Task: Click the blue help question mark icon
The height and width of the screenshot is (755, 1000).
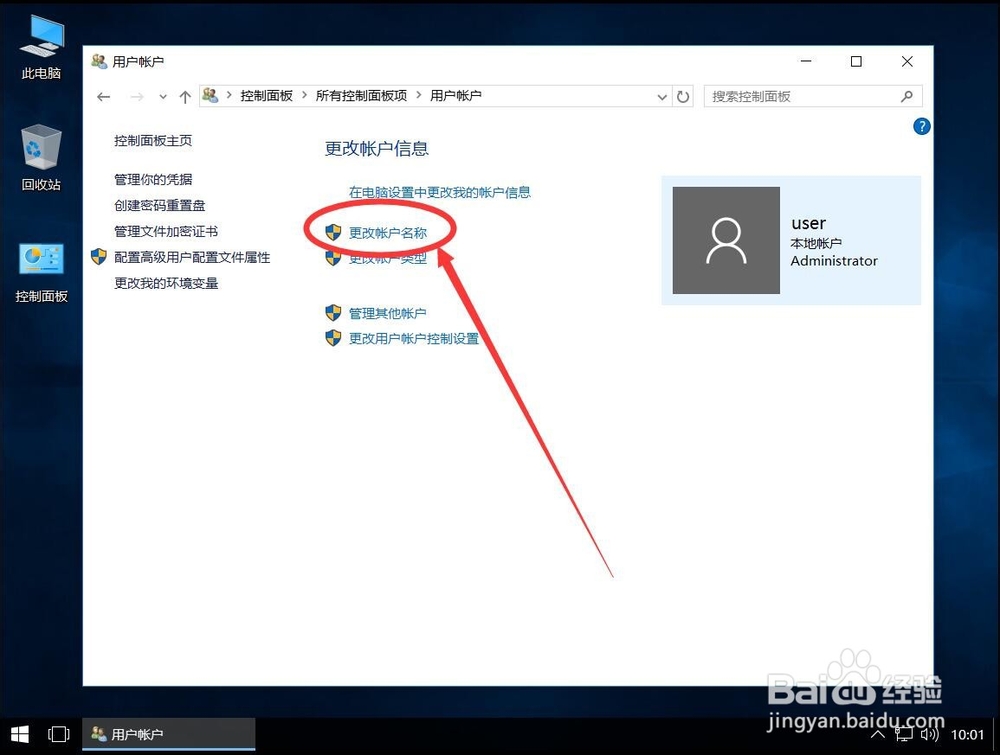Action: tap(921, 126)
